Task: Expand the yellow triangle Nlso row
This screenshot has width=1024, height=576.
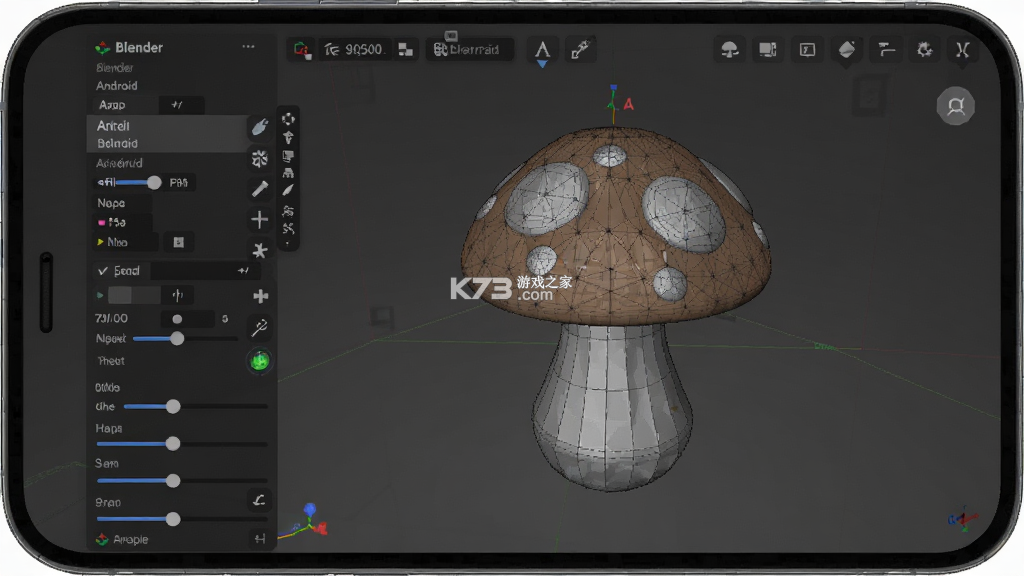Action: coord(100,242)
